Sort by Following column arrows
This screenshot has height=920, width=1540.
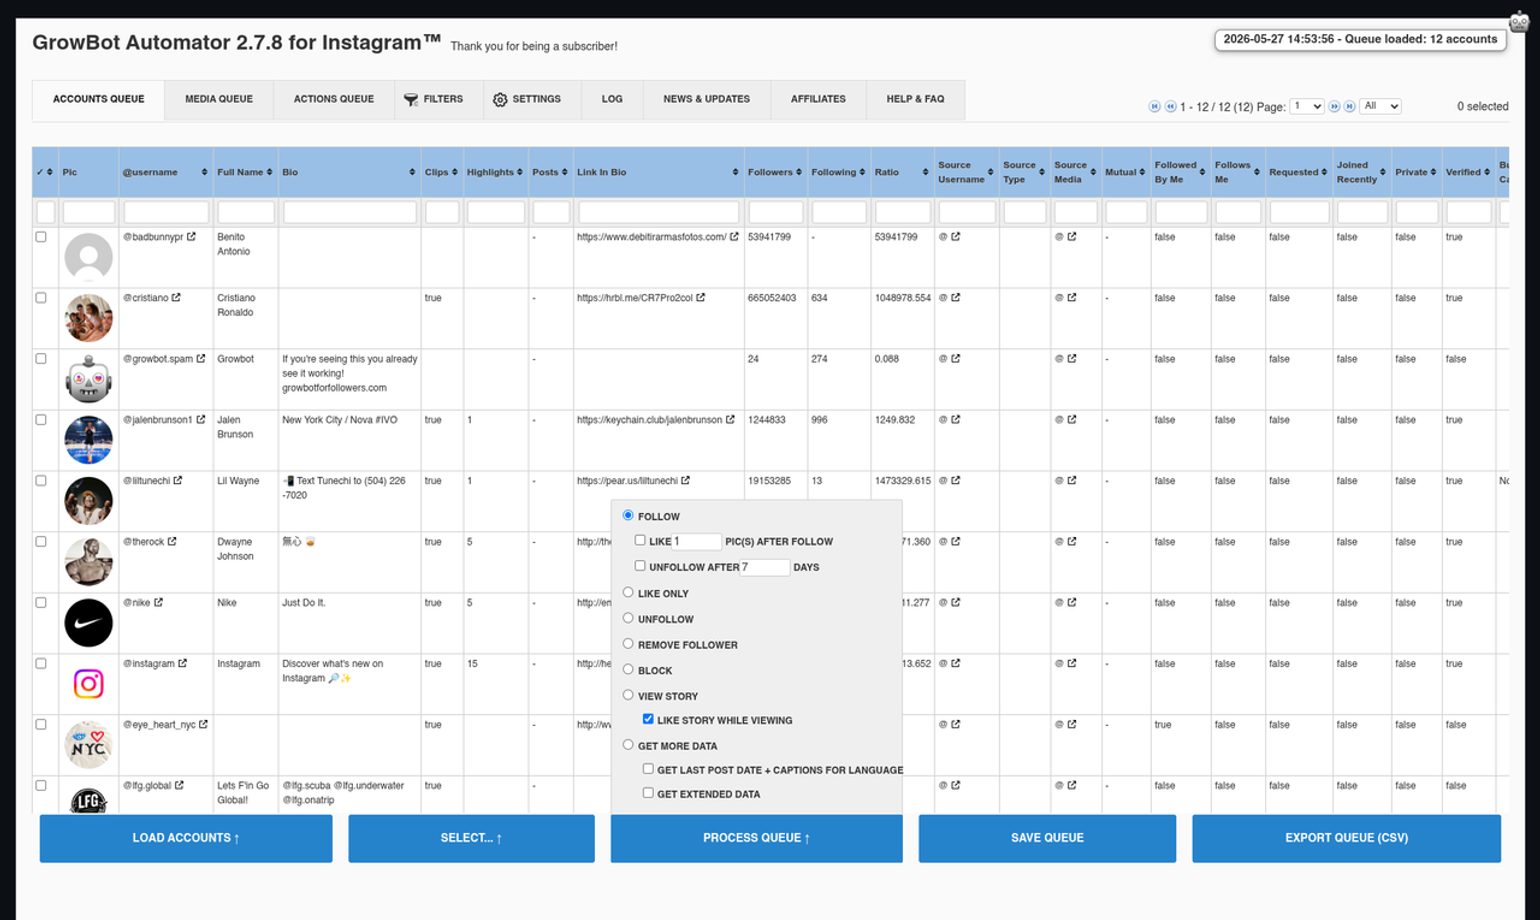(x=862, y=172)
